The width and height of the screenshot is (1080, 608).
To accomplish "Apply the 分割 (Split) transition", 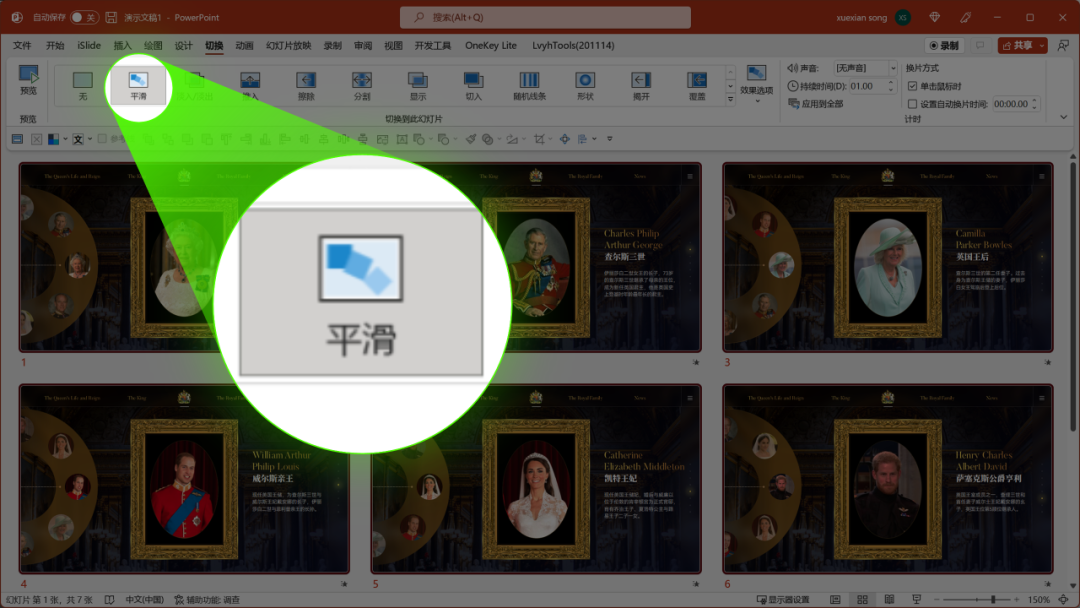I will (x=362, y=85).
